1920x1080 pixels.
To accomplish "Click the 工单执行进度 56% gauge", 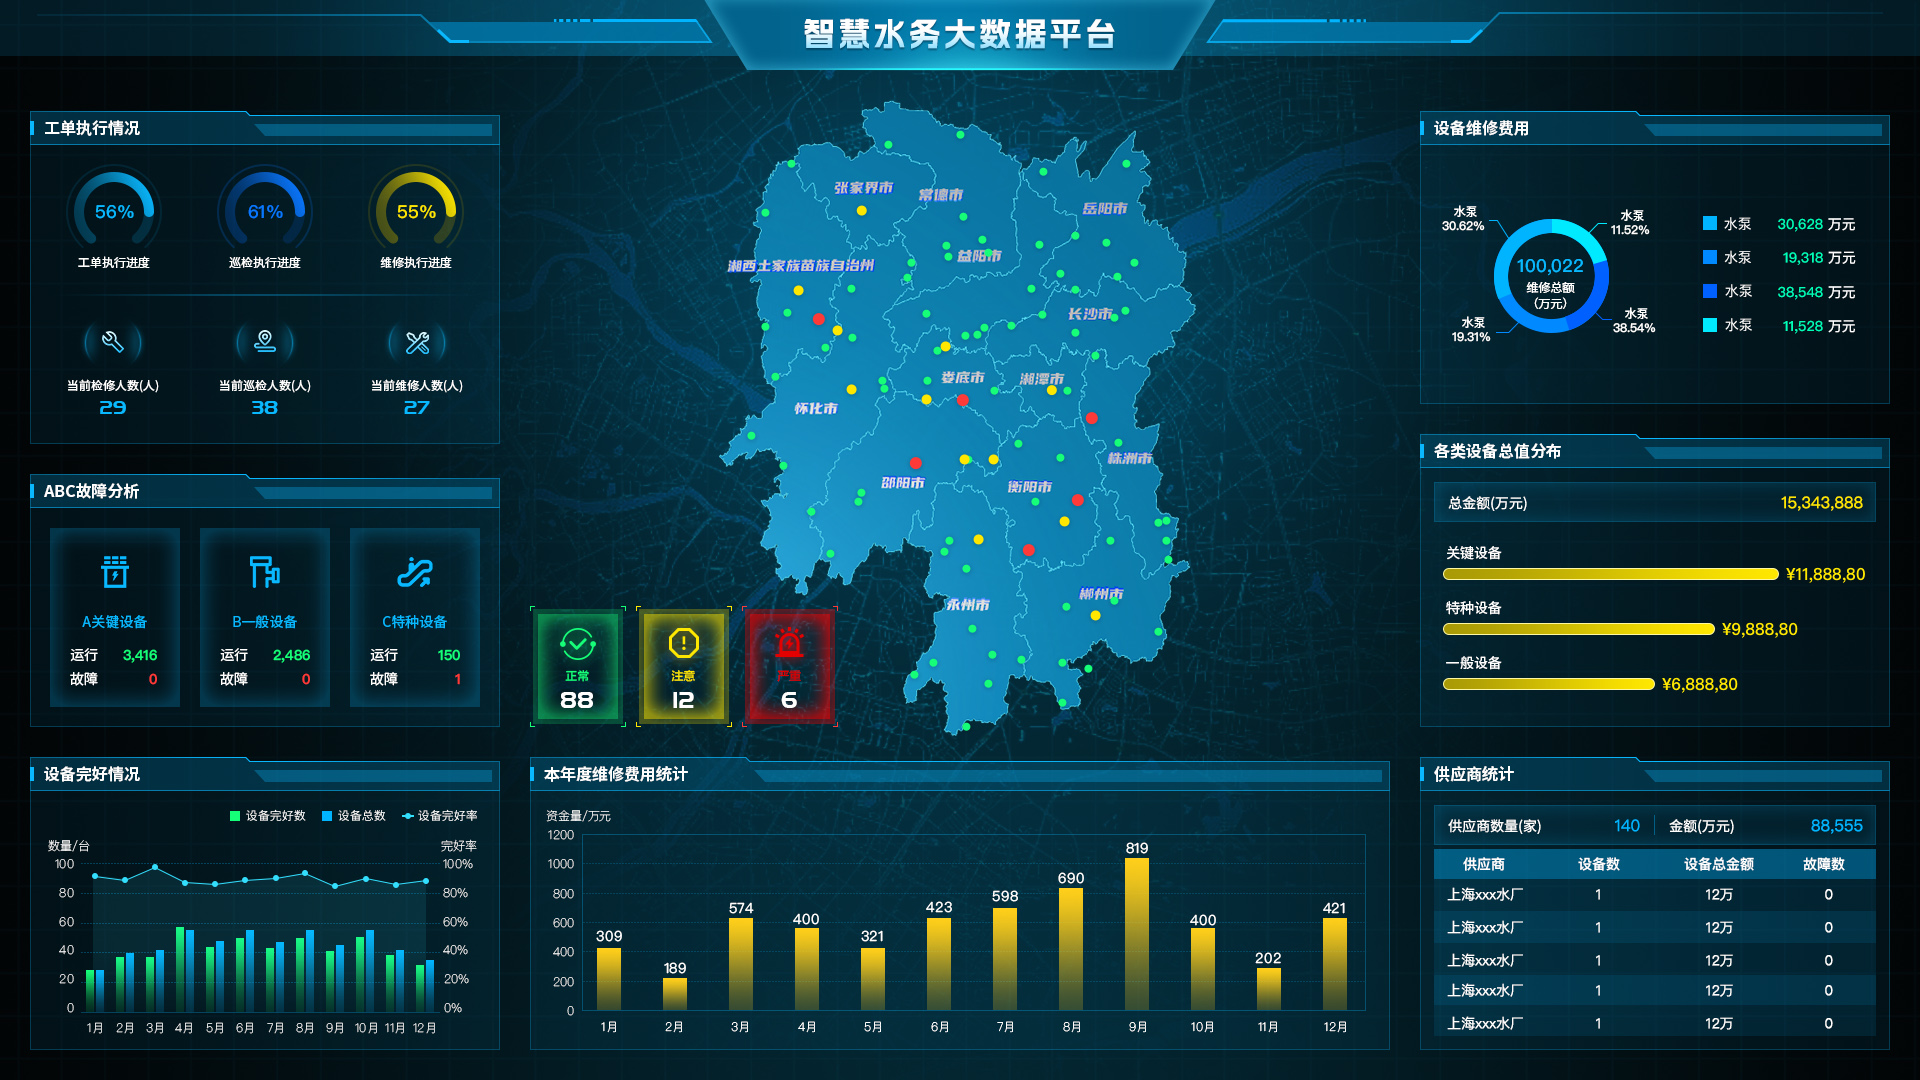I will point(114,212).
